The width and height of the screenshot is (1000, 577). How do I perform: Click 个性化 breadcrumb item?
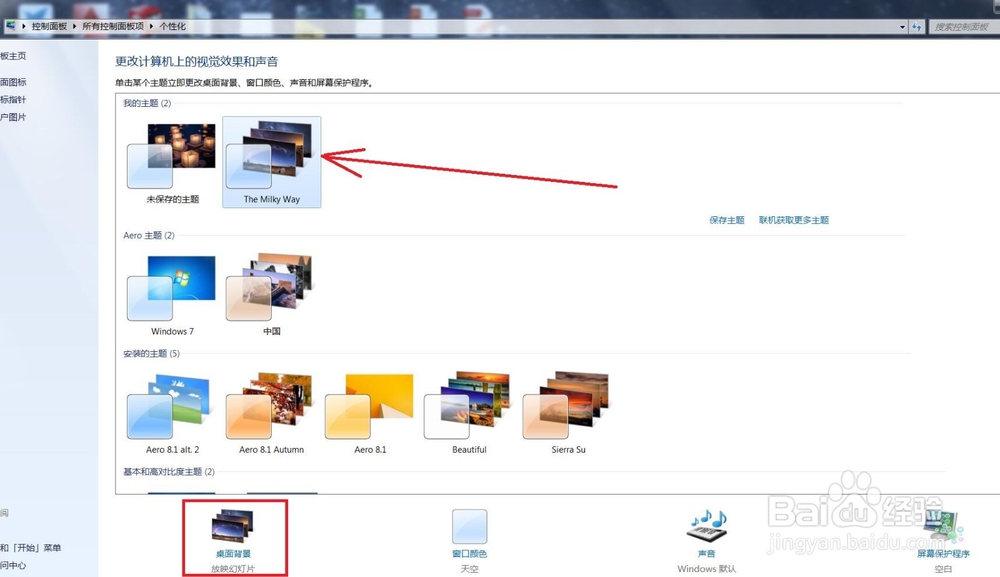pyautogui.click(x=172, y=26)
